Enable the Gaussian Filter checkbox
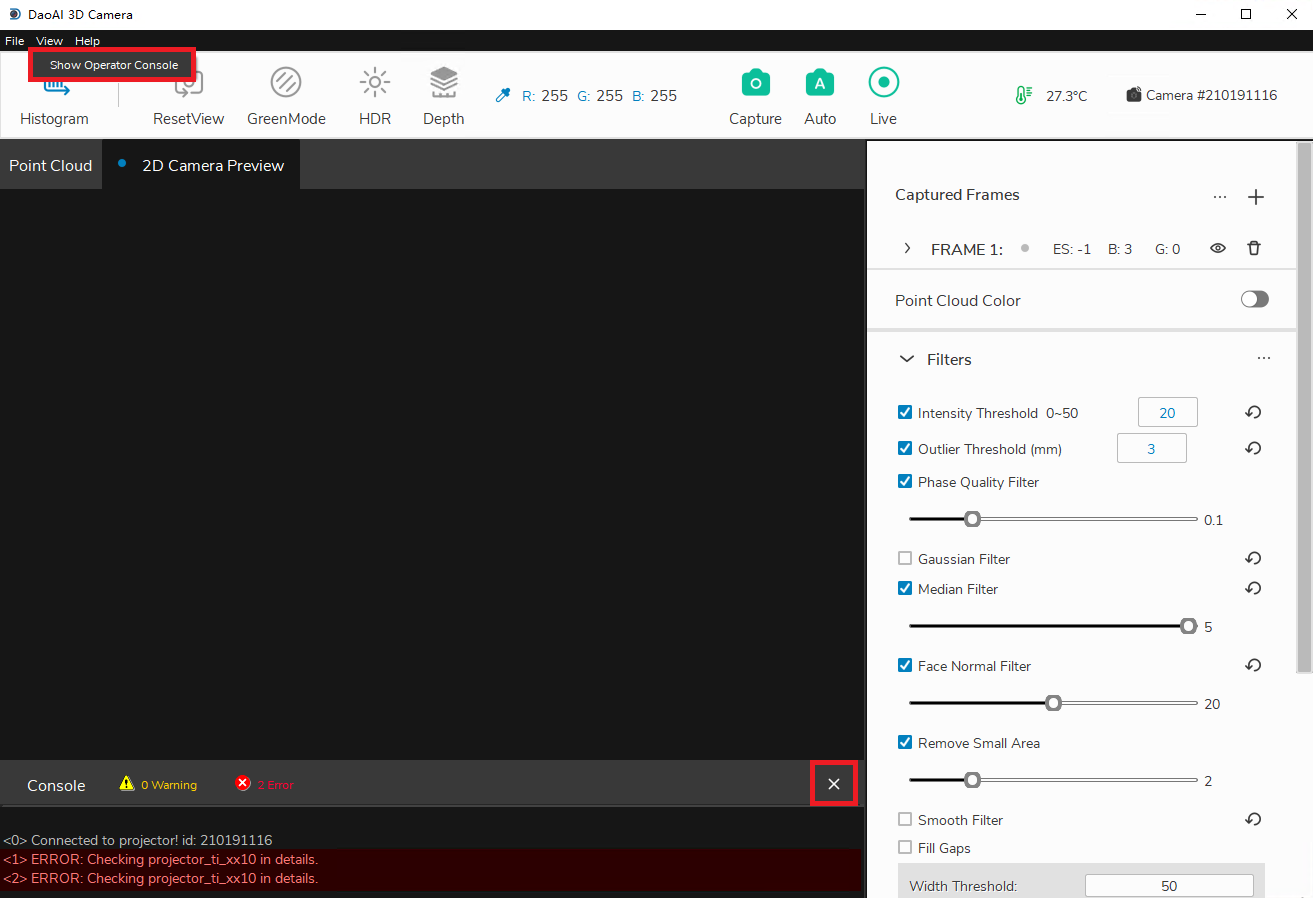1313x898 pixels. click(x=905, y=558)
